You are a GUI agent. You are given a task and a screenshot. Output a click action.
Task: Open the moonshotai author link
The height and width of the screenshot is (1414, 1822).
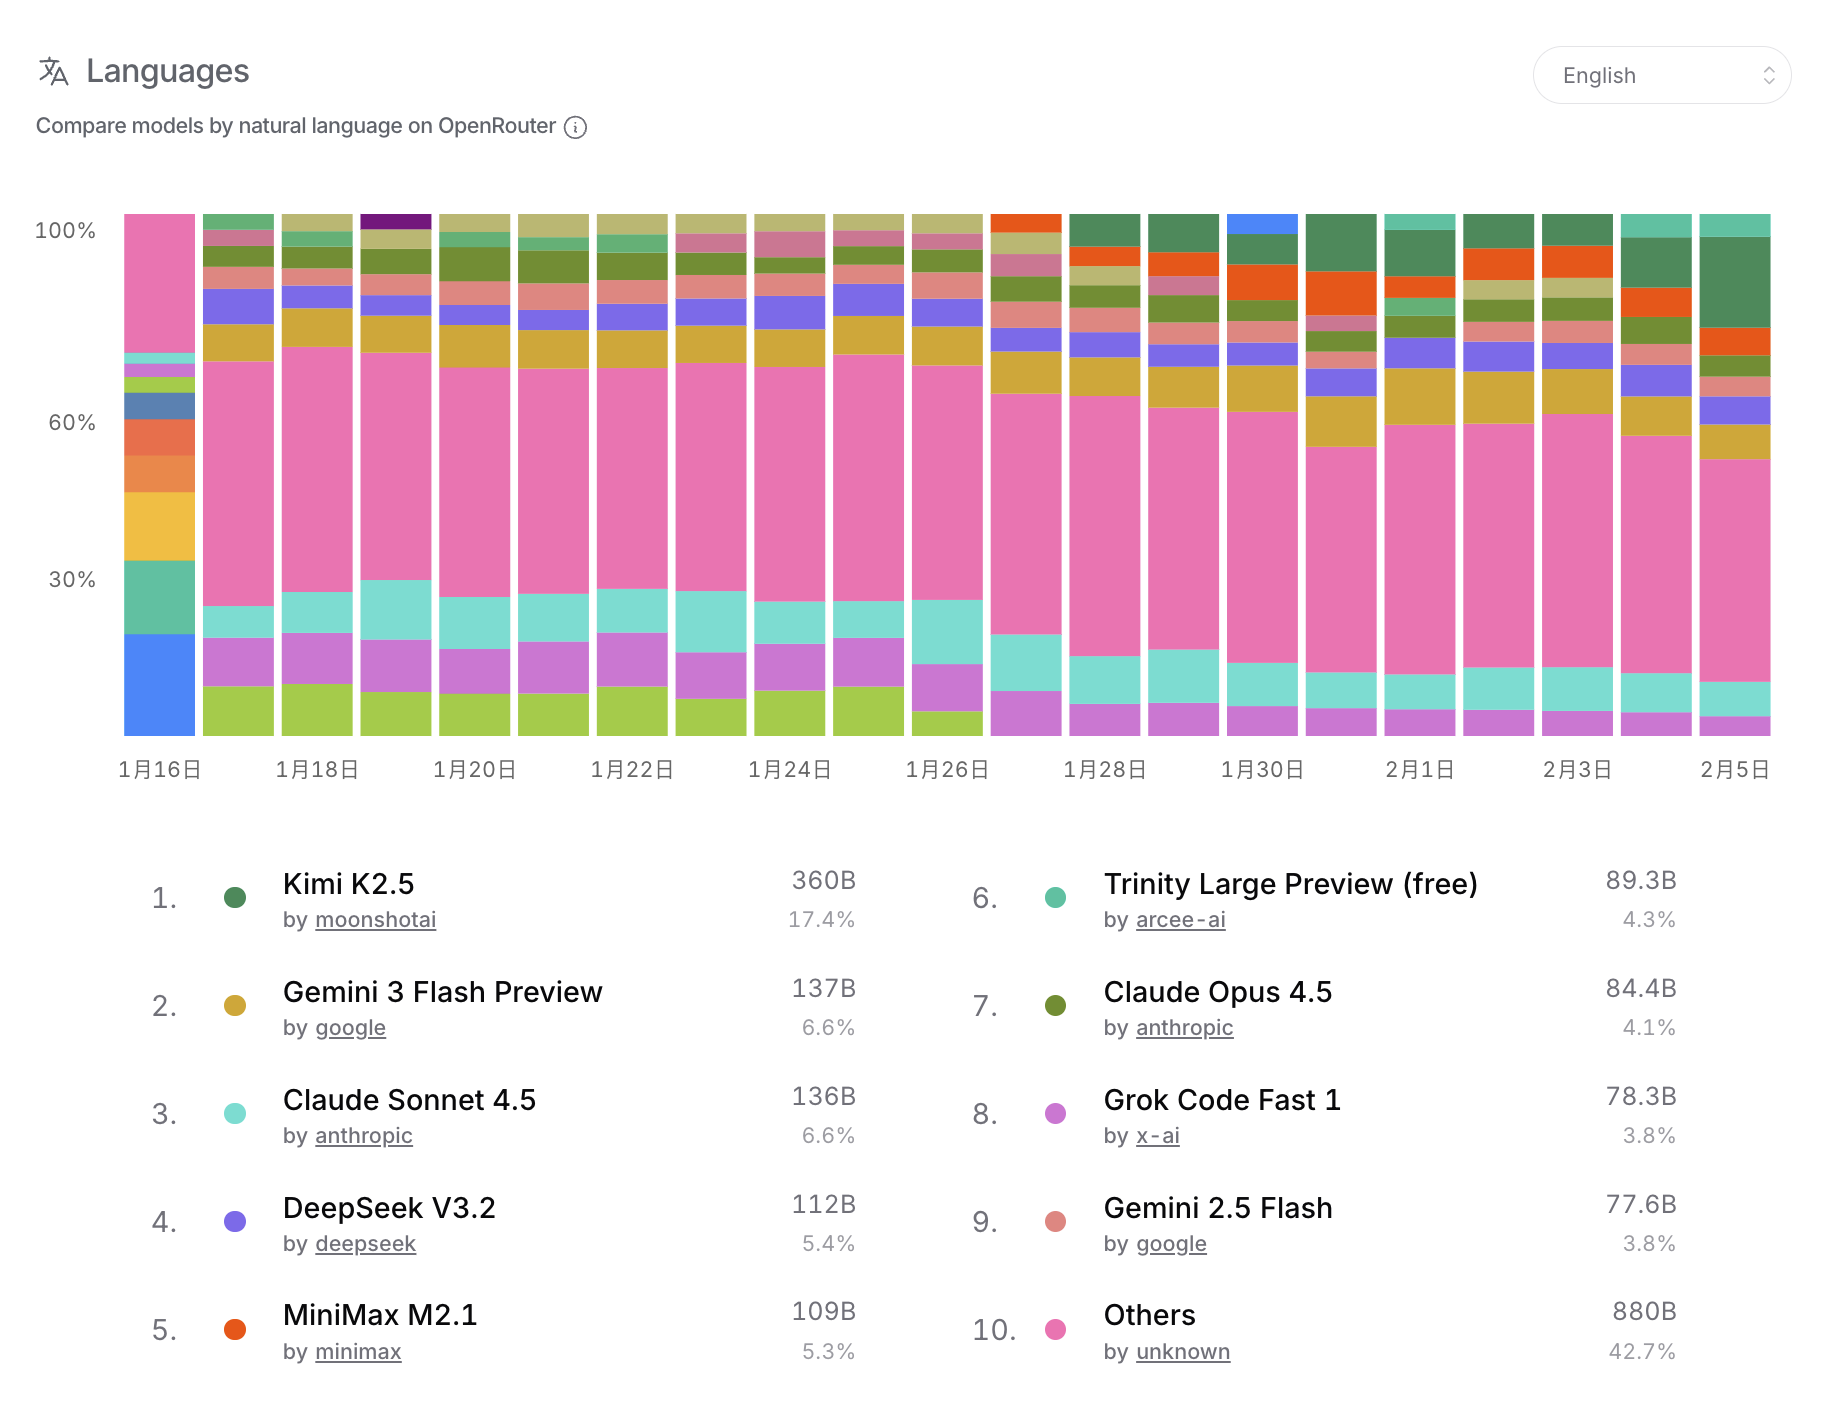(375, 920)
